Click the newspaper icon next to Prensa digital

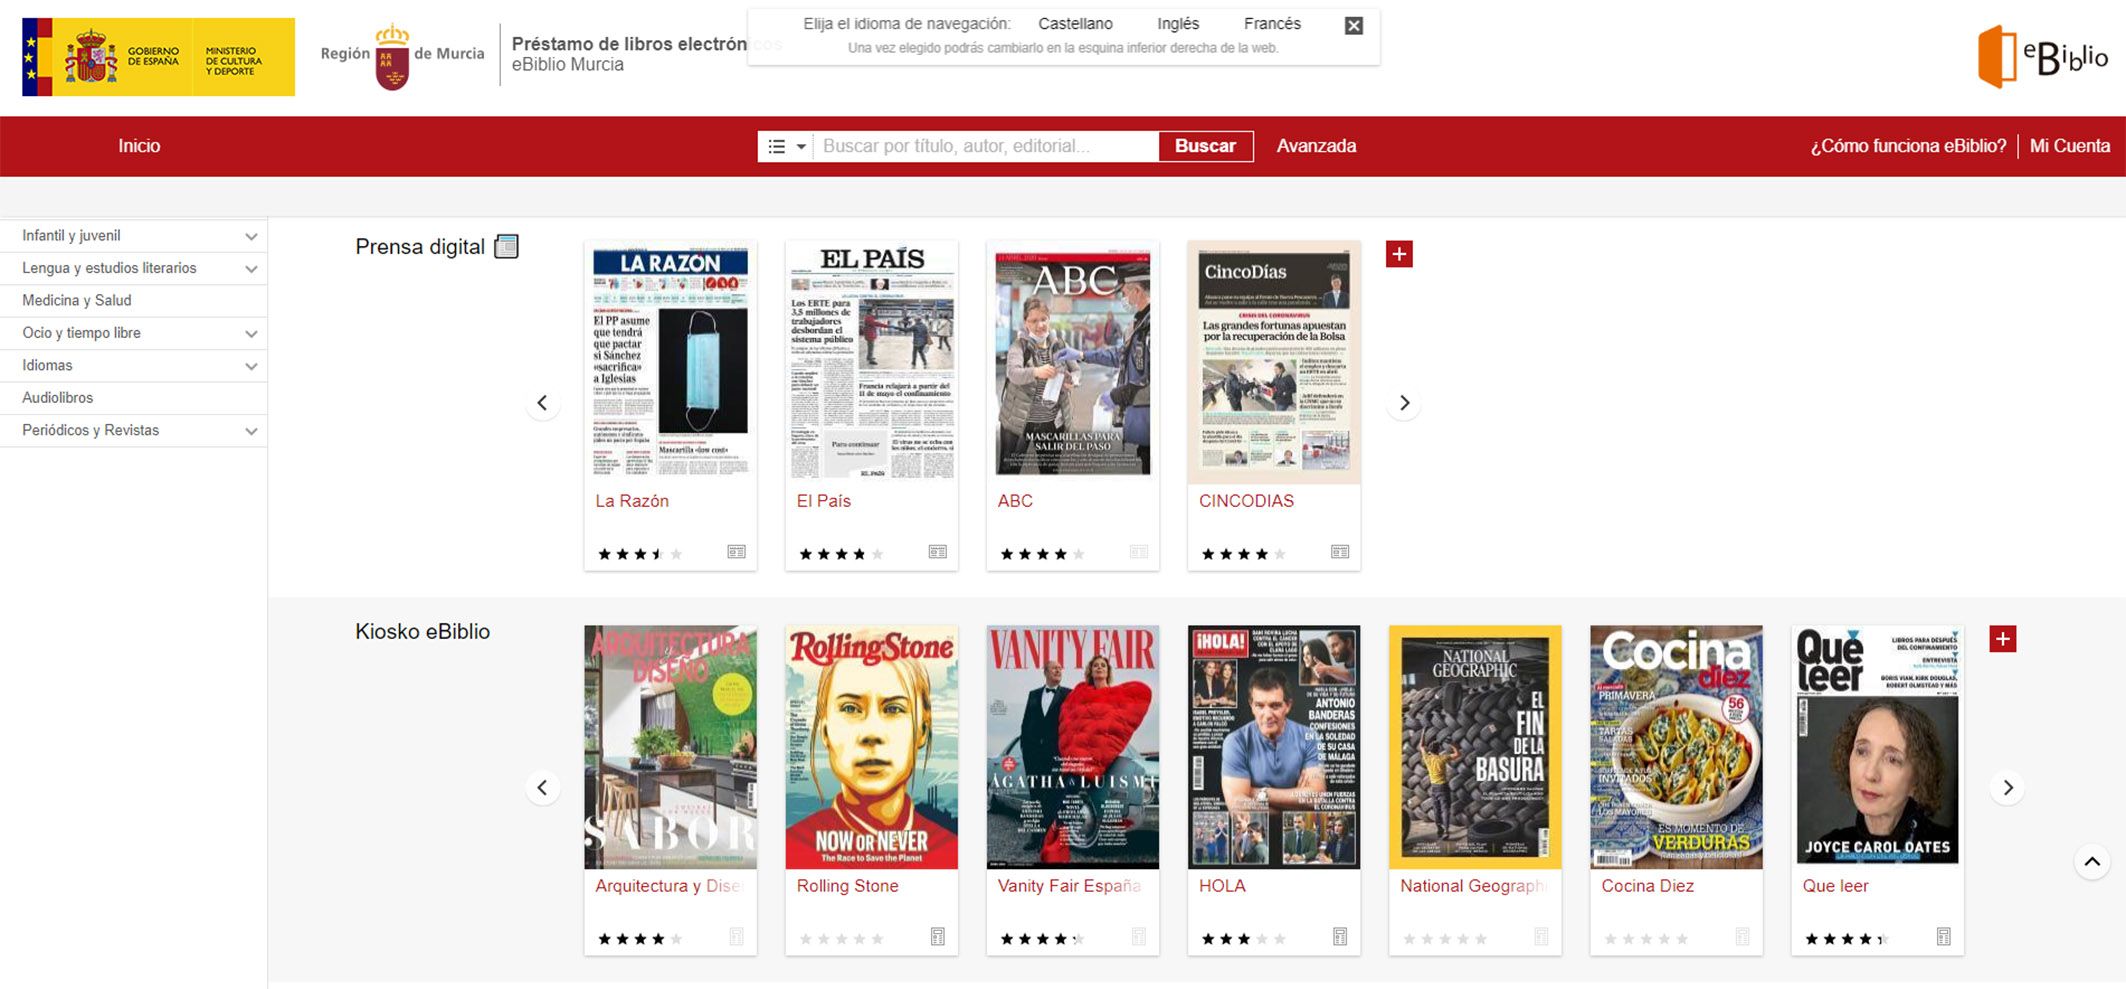coord(507,247)
